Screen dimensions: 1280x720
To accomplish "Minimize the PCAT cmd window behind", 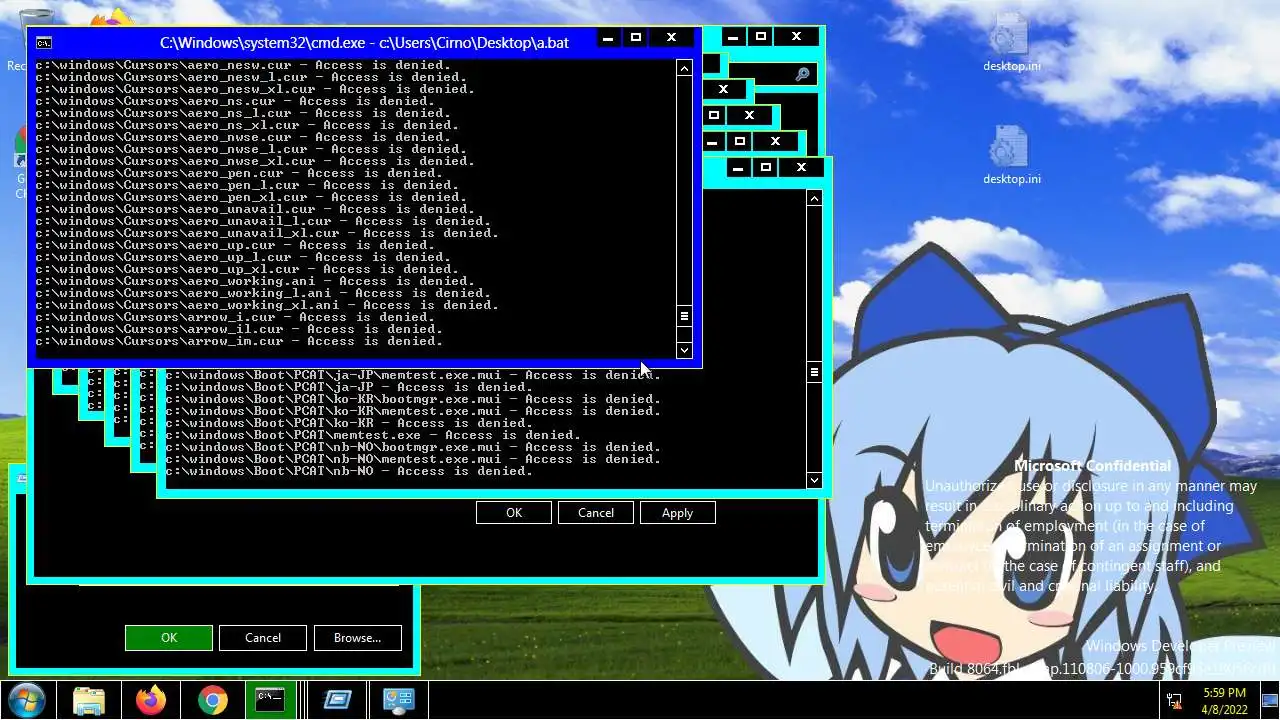I will coord(738,168).
